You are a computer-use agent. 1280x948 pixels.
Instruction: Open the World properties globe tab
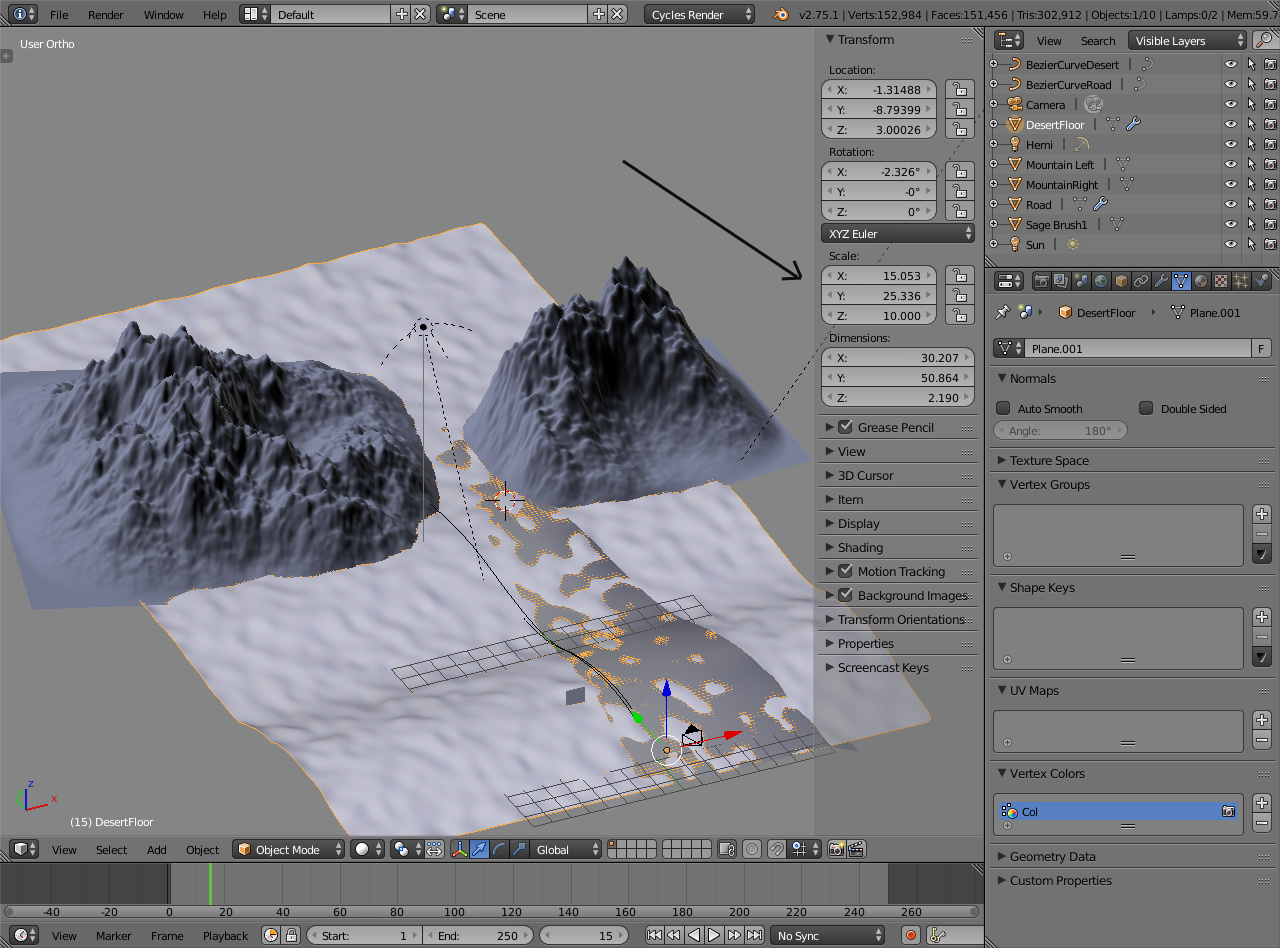pyautogui.click(x=1101, y=282)
